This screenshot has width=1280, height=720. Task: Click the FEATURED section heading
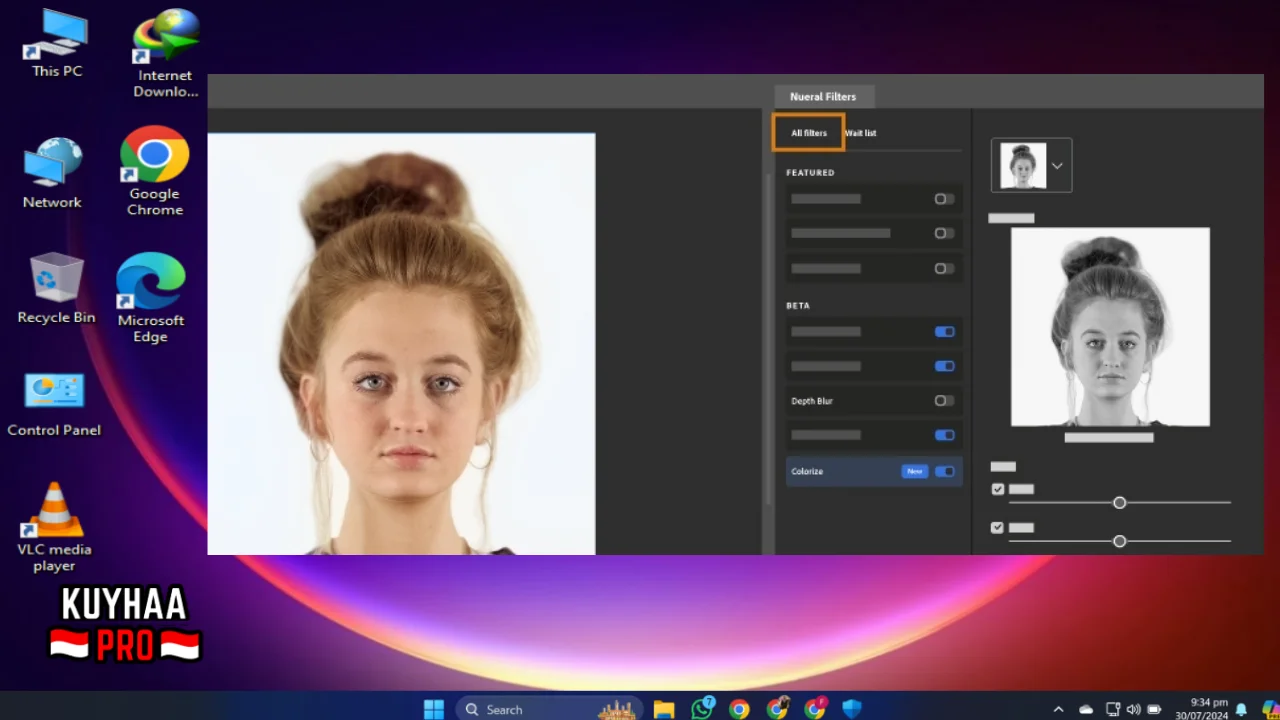tap(810, 173)
